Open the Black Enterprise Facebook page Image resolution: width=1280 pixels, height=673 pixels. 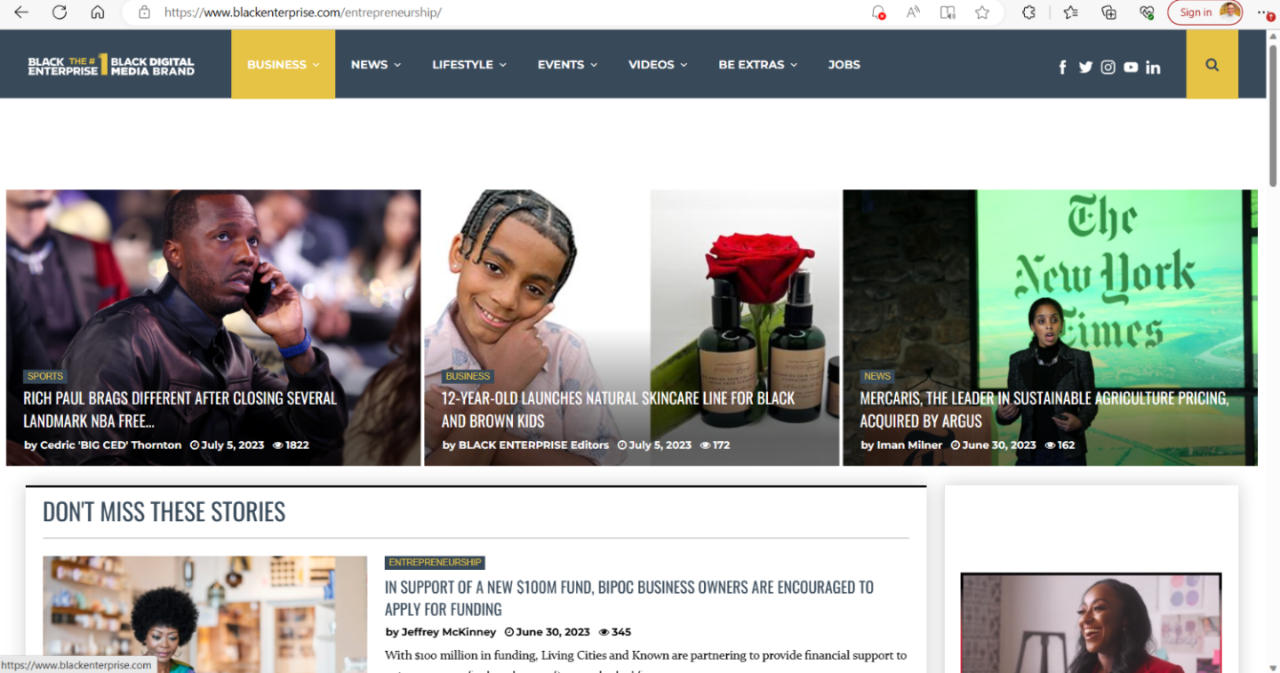tap(1062, 67)
